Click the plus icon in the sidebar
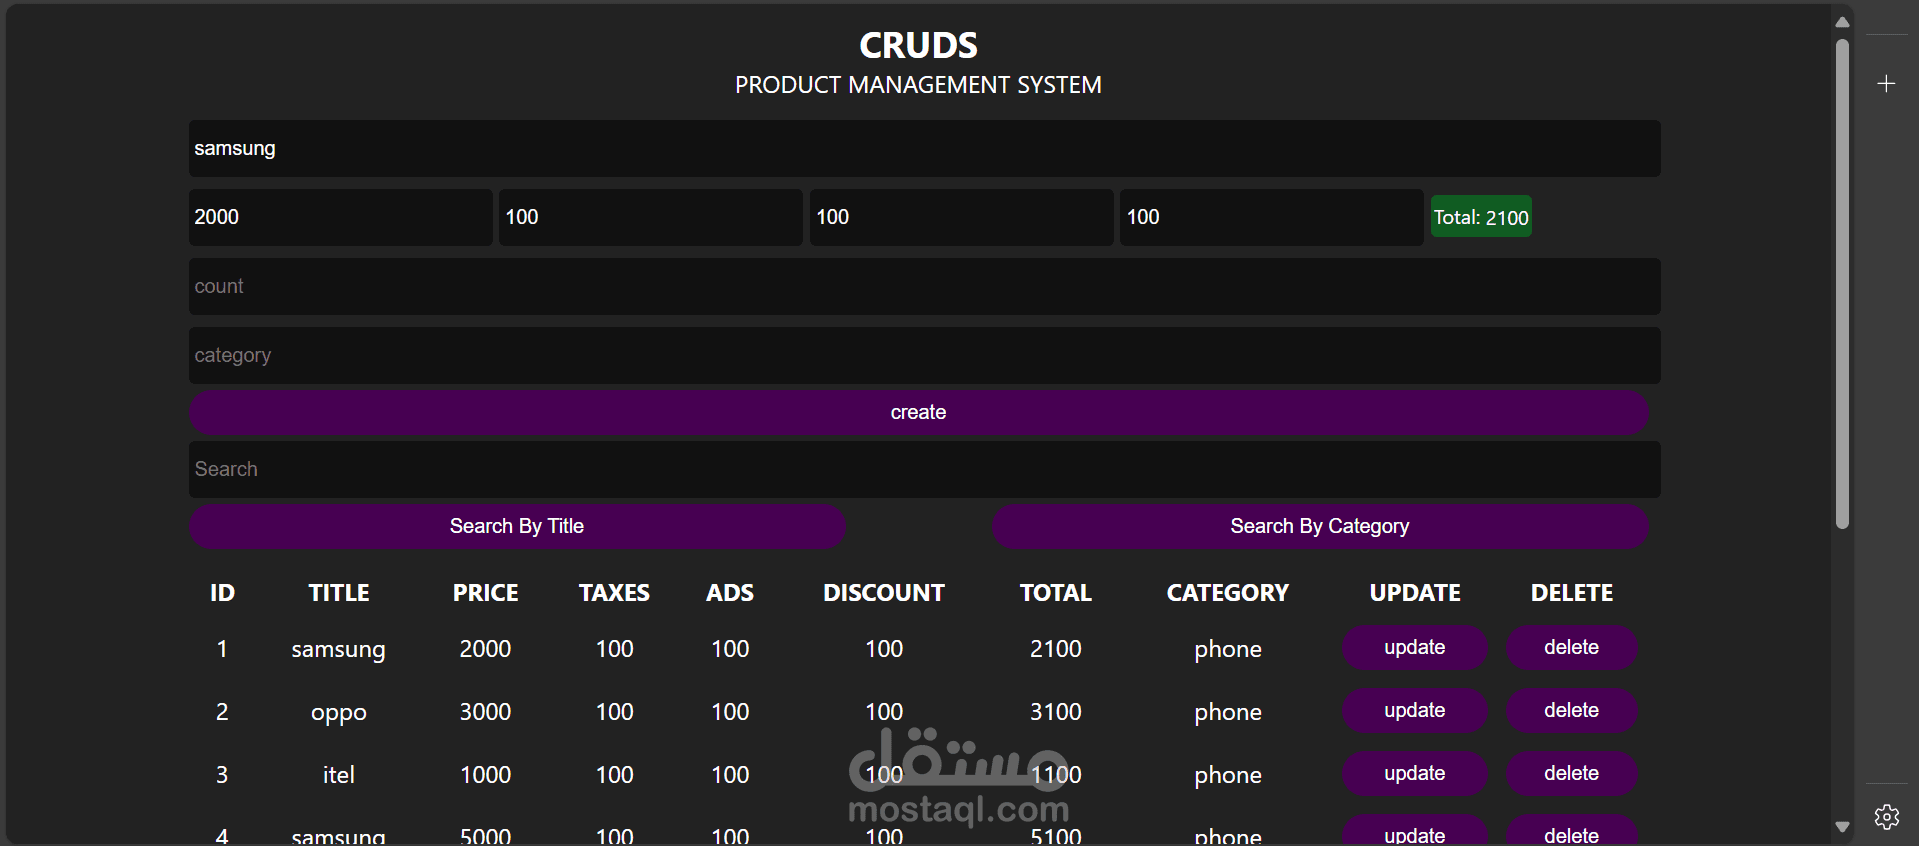1919x846 pixels. coord(1886,84)
